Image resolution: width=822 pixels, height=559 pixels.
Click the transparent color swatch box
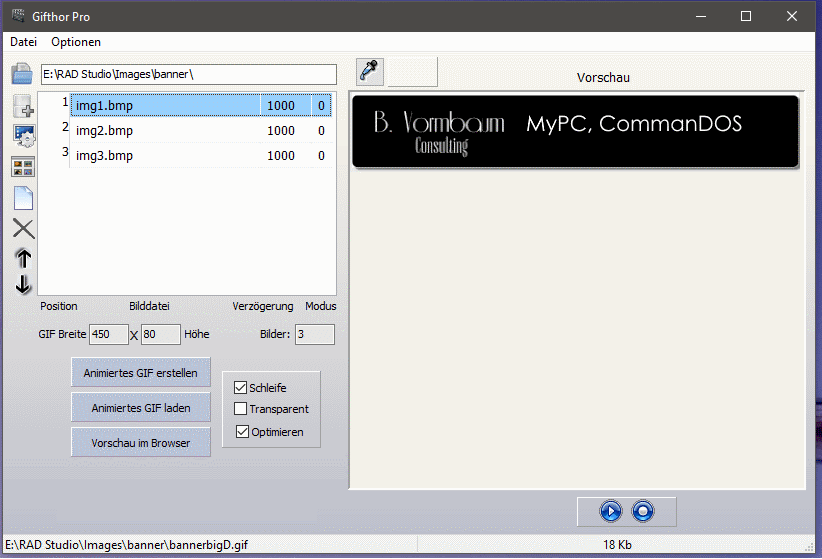[412, 71]
